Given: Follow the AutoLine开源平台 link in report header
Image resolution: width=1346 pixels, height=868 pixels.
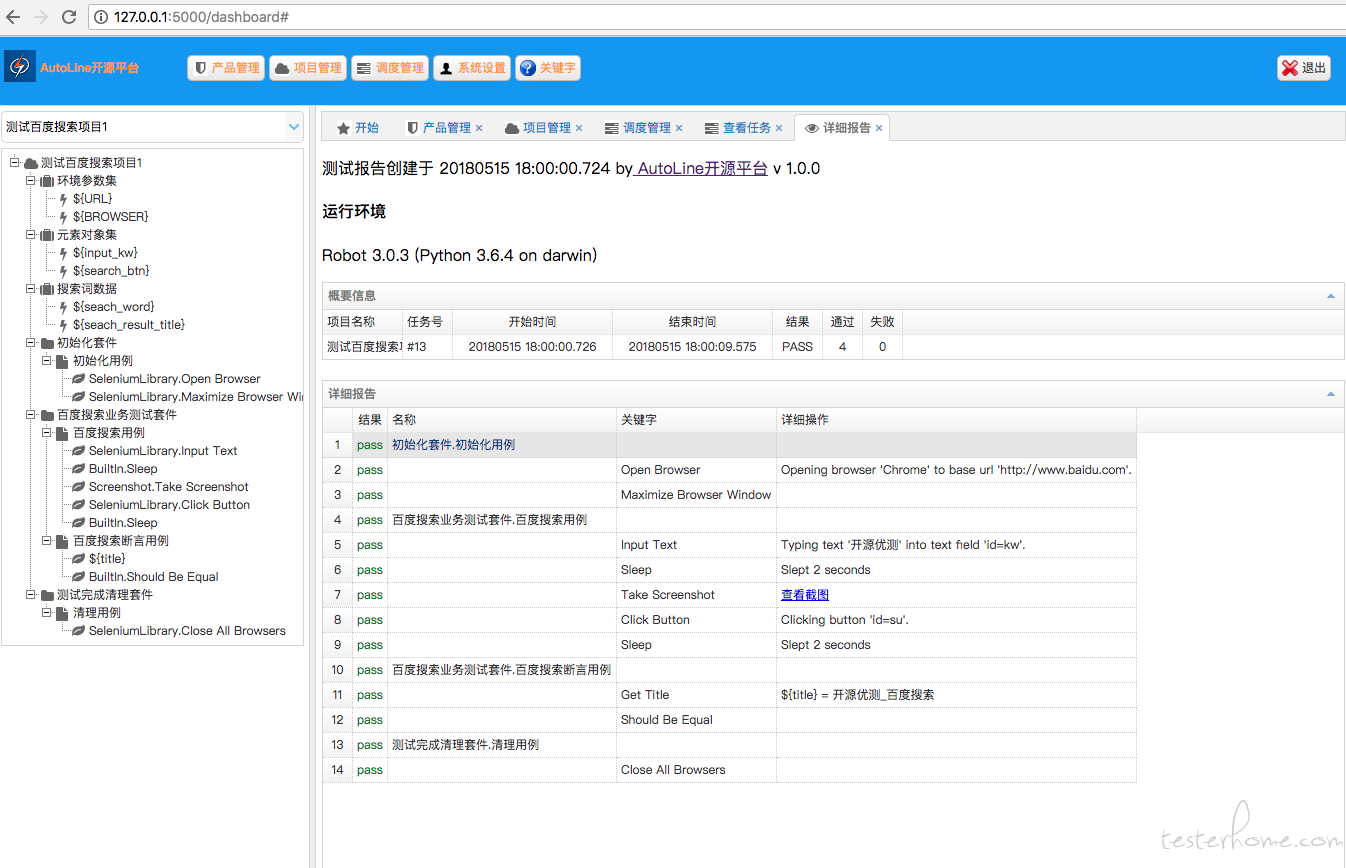Looking at the screenshot, I should (702, 169).
